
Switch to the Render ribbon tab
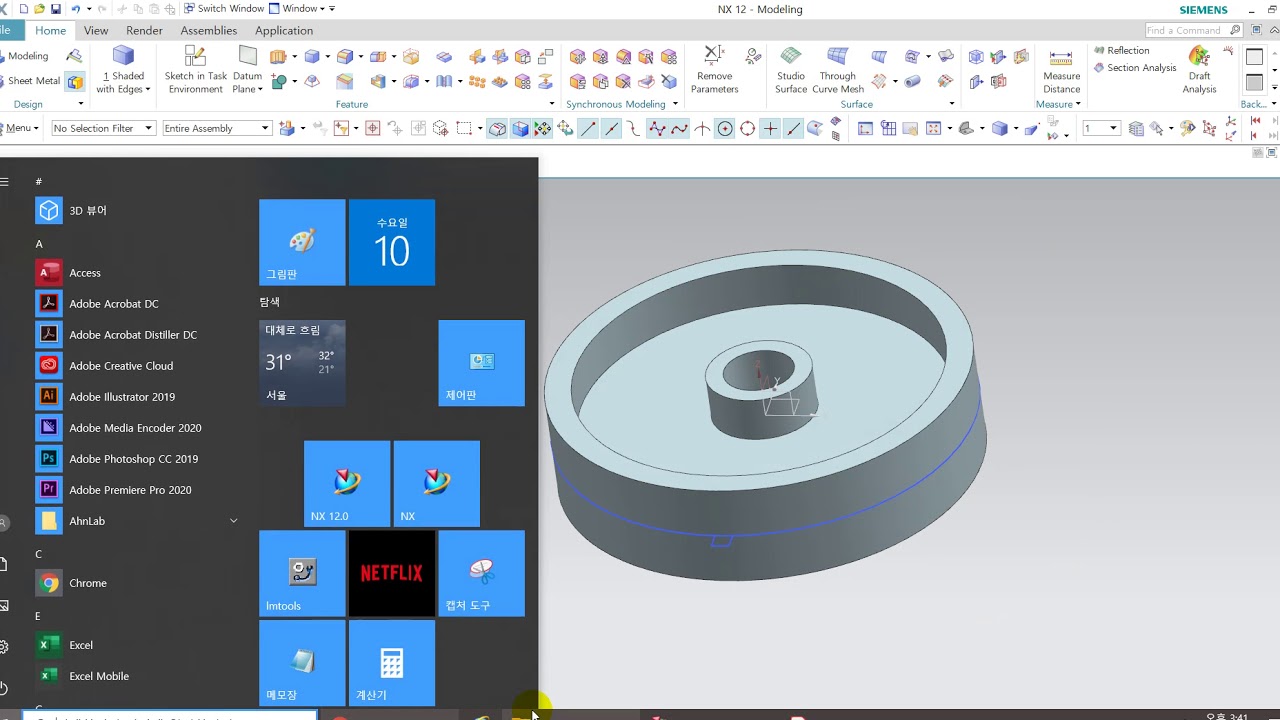coord(144,31)
